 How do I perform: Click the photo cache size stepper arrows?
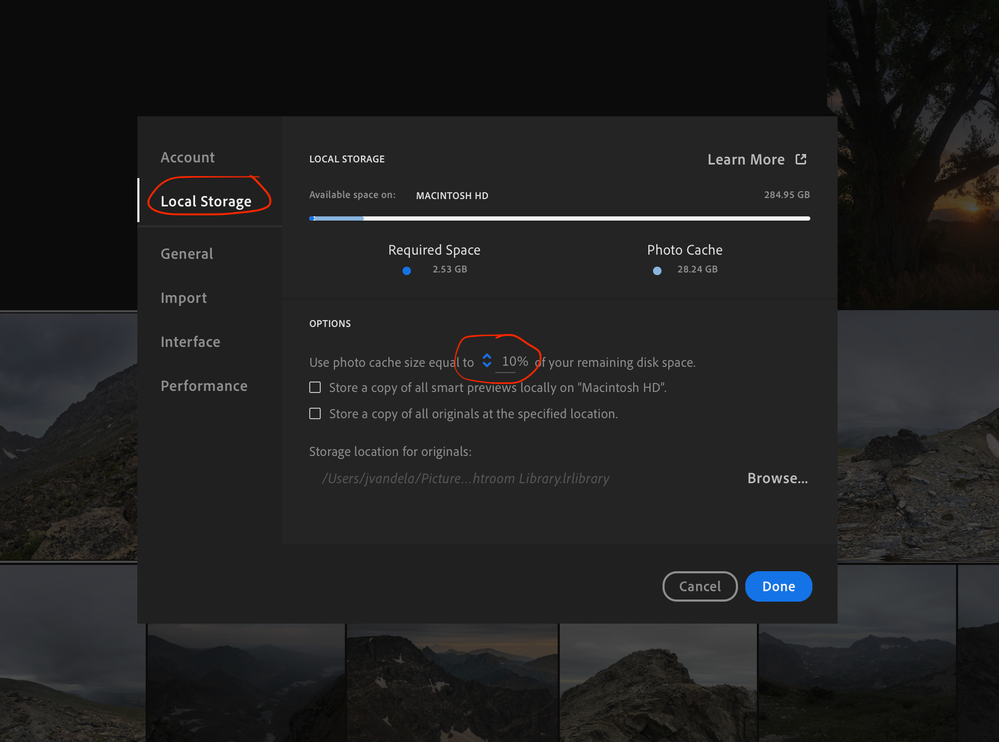pyautogui.click(x=487, y=360)
